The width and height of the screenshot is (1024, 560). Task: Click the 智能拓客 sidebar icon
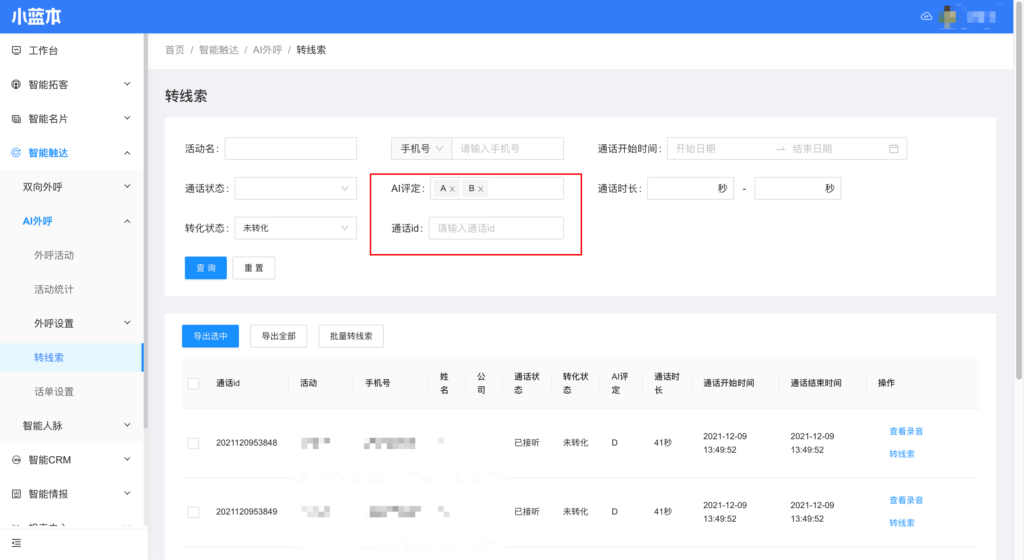tap(16, 85)
